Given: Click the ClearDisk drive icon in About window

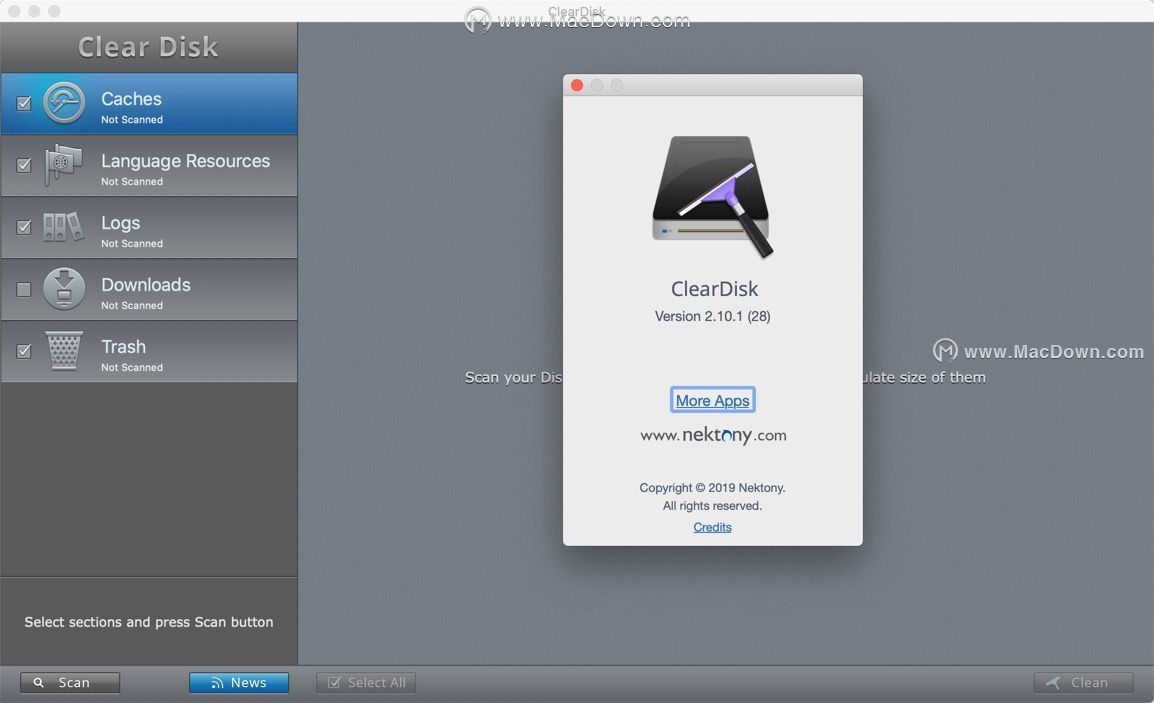Looking at the screenshot, I should pos(712,197).
